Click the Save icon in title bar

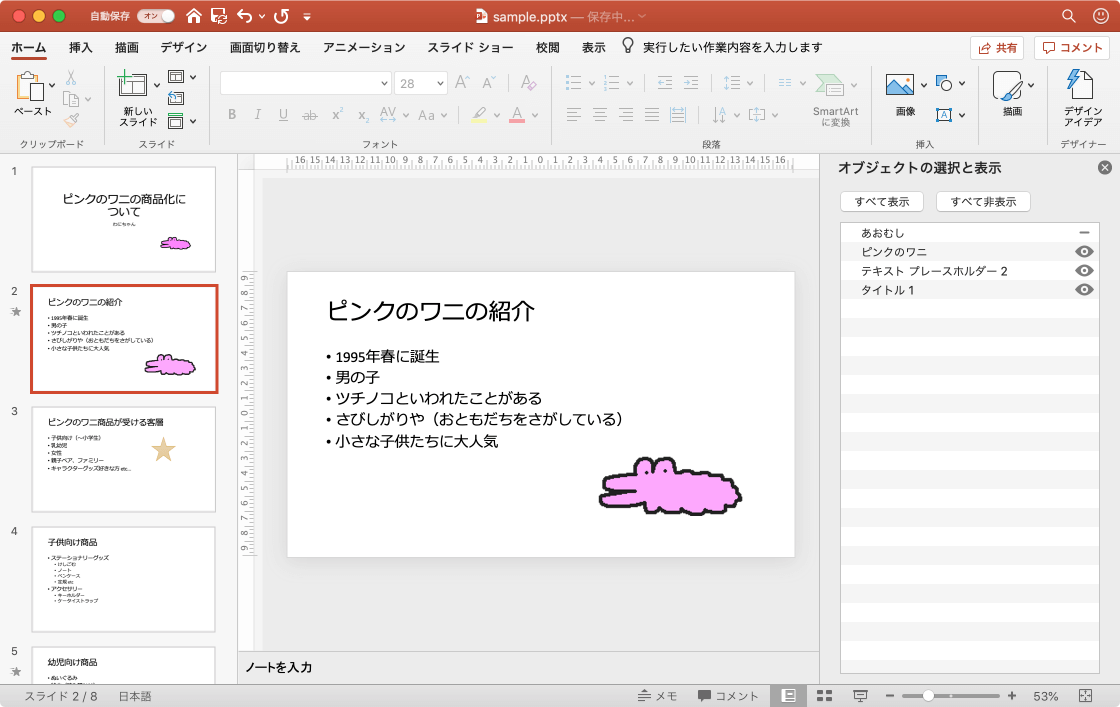[218, 16]
